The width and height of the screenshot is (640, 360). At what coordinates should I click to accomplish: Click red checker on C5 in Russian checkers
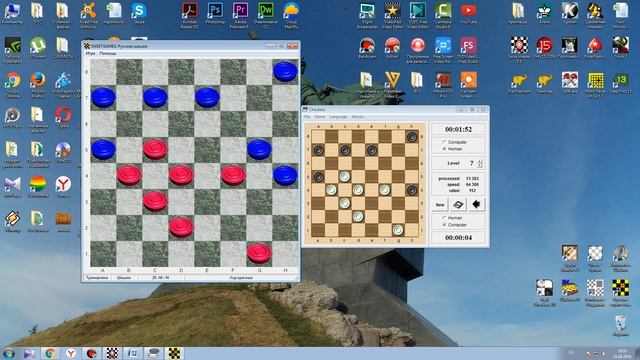pyautogui.click(x=155, y=149)
